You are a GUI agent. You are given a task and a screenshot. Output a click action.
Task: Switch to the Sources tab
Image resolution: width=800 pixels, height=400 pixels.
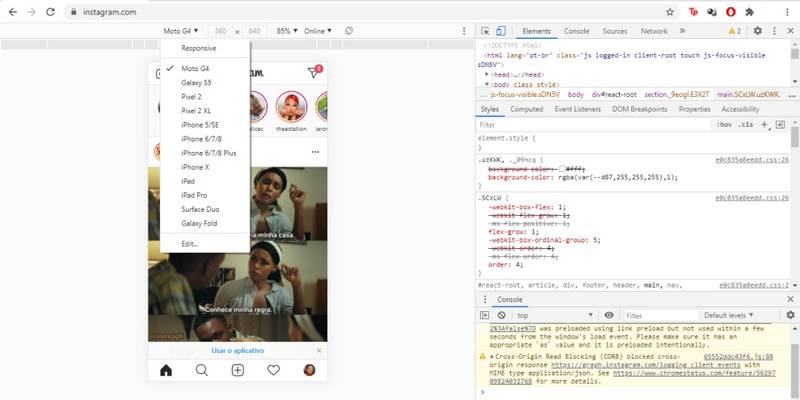(x=615, y=31)
